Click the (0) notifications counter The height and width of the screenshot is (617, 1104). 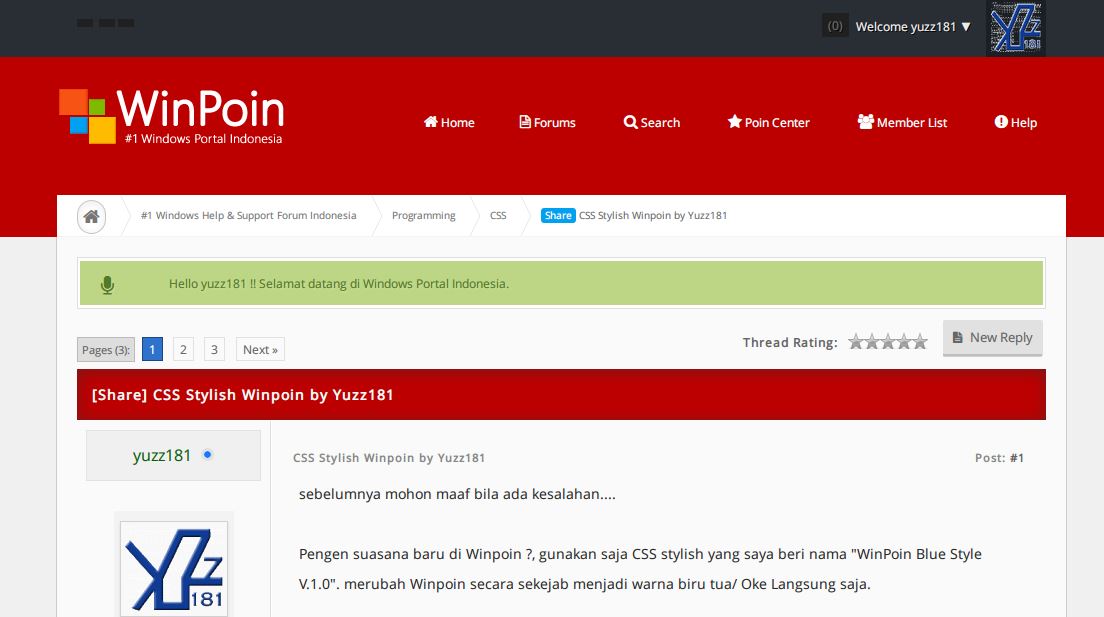click(x=835, y=26)
